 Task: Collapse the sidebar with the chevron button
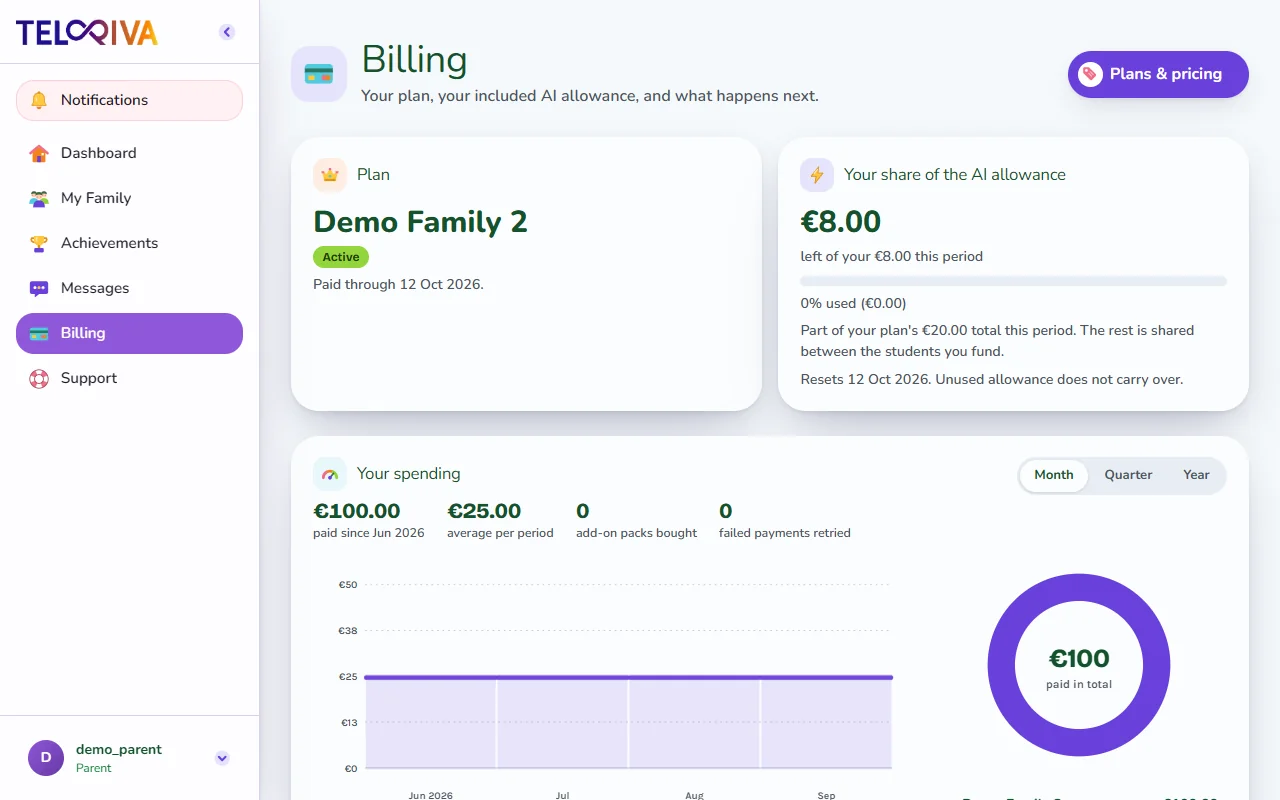pos(227,32)
